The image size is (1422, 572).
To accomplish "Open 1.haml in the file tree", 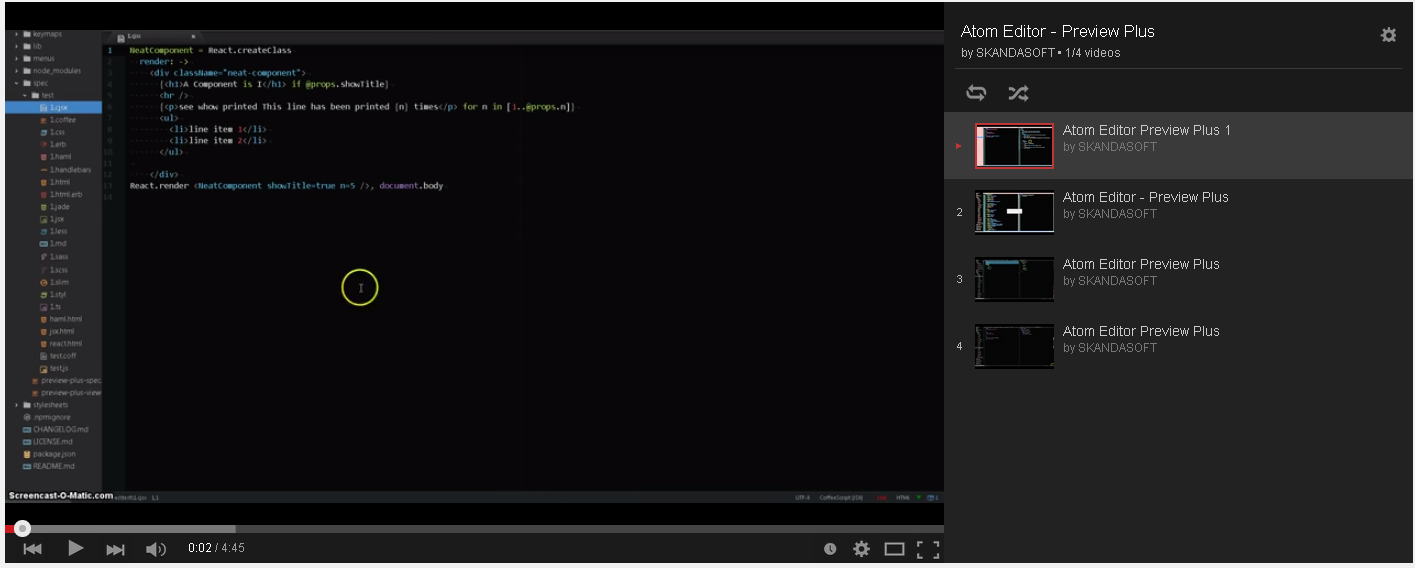I will click(x=55, y=157).
